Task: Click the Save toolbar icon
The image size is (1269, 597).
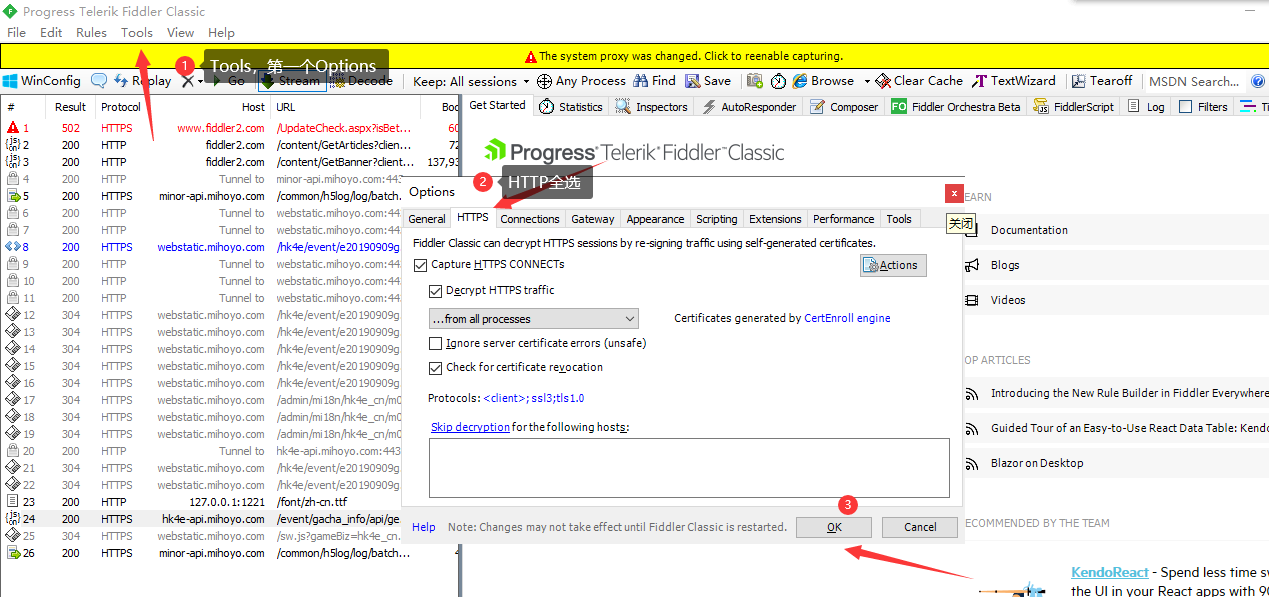Action: [x=693, y=81]
